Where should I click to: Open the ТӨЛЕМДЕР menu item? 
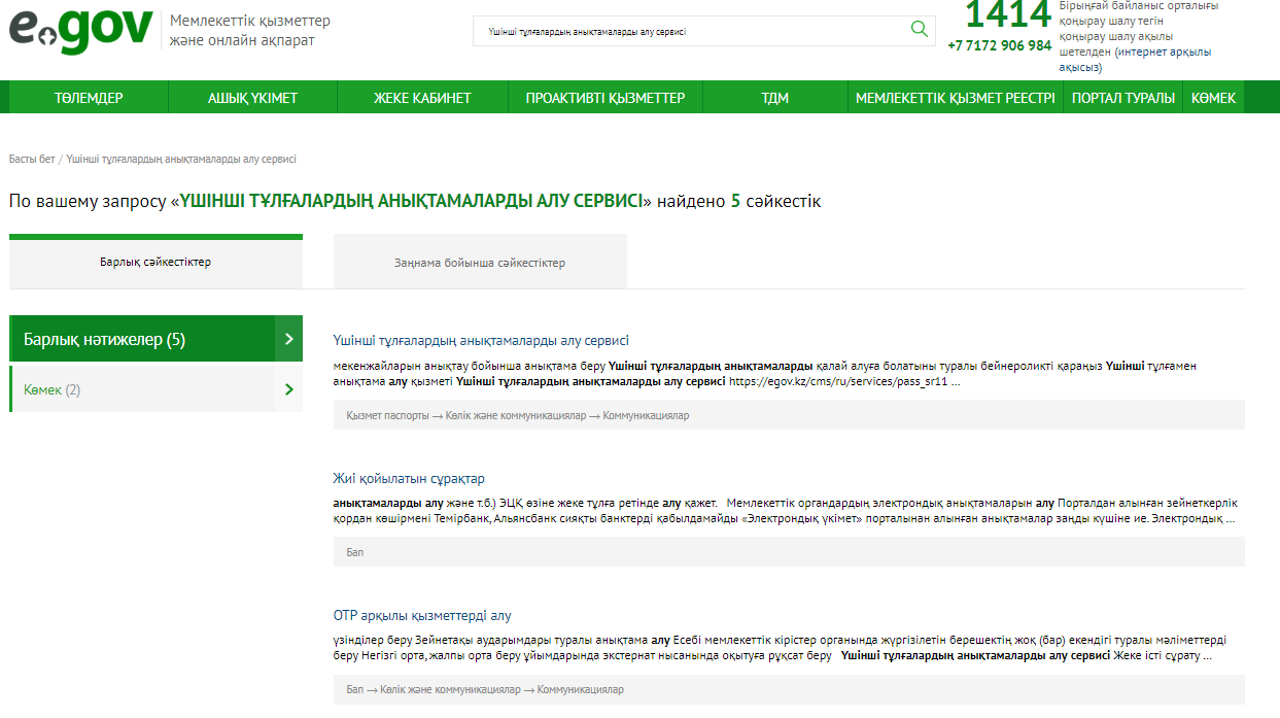click(x=91, y=97)
